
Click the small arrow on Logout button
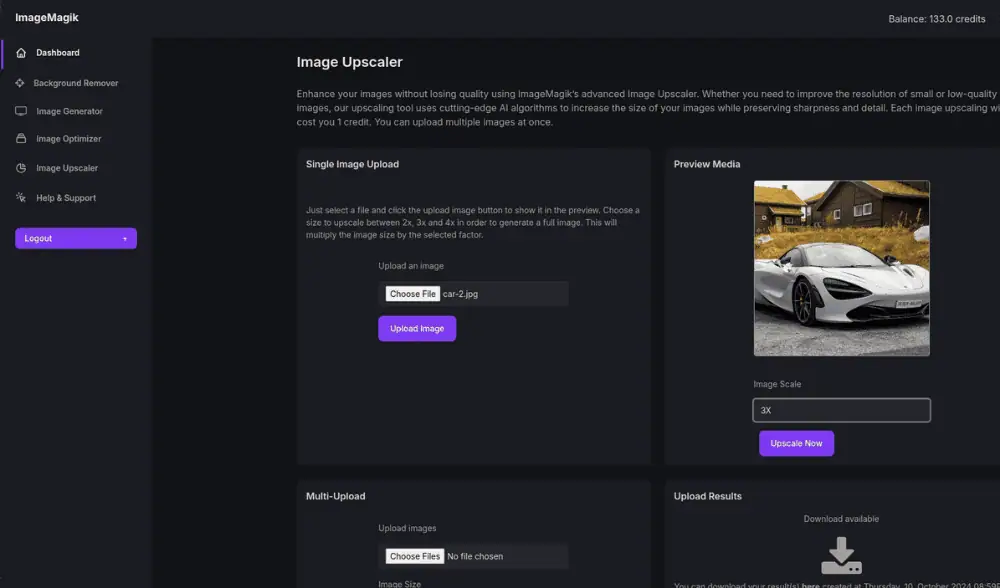124,239
